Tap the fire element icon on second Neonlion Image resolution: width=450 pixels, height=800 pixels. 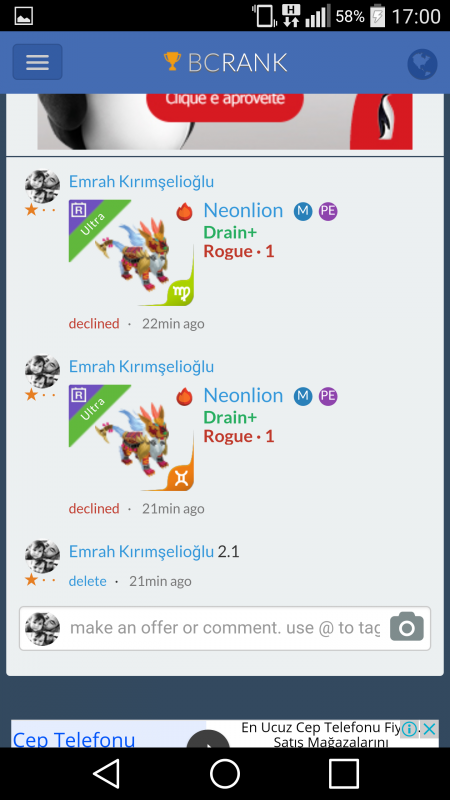(185, 396)
